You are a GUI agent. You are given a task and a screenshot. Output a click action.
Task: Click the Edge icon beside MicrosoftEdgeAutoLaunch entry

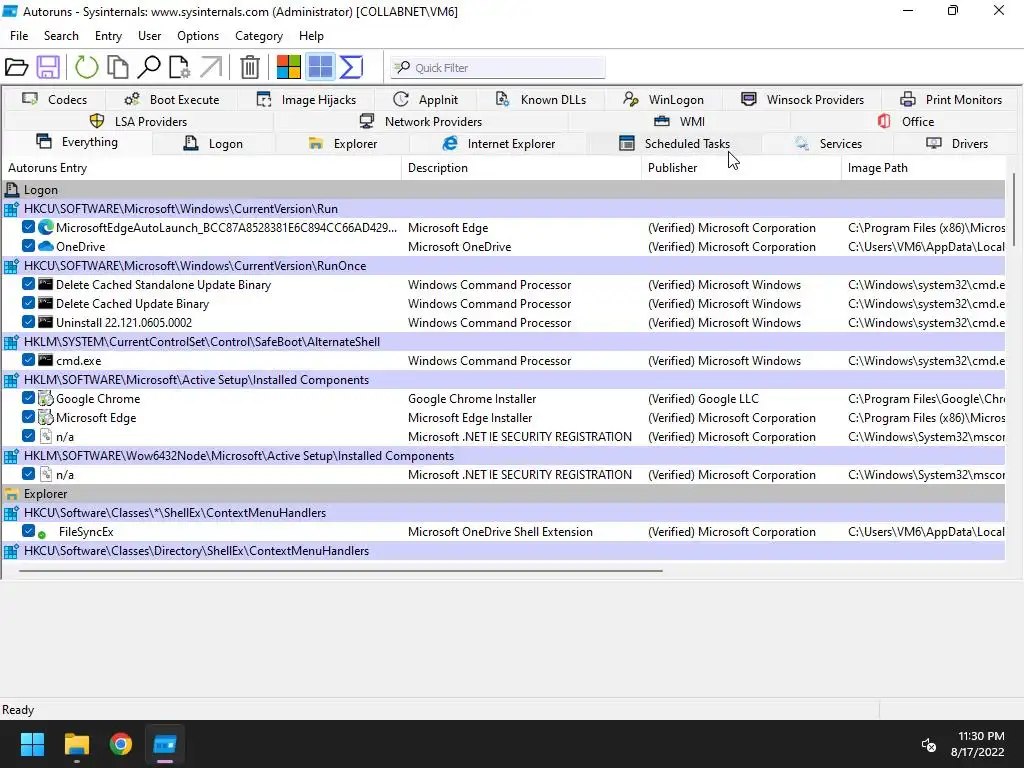tap(46, 227)
